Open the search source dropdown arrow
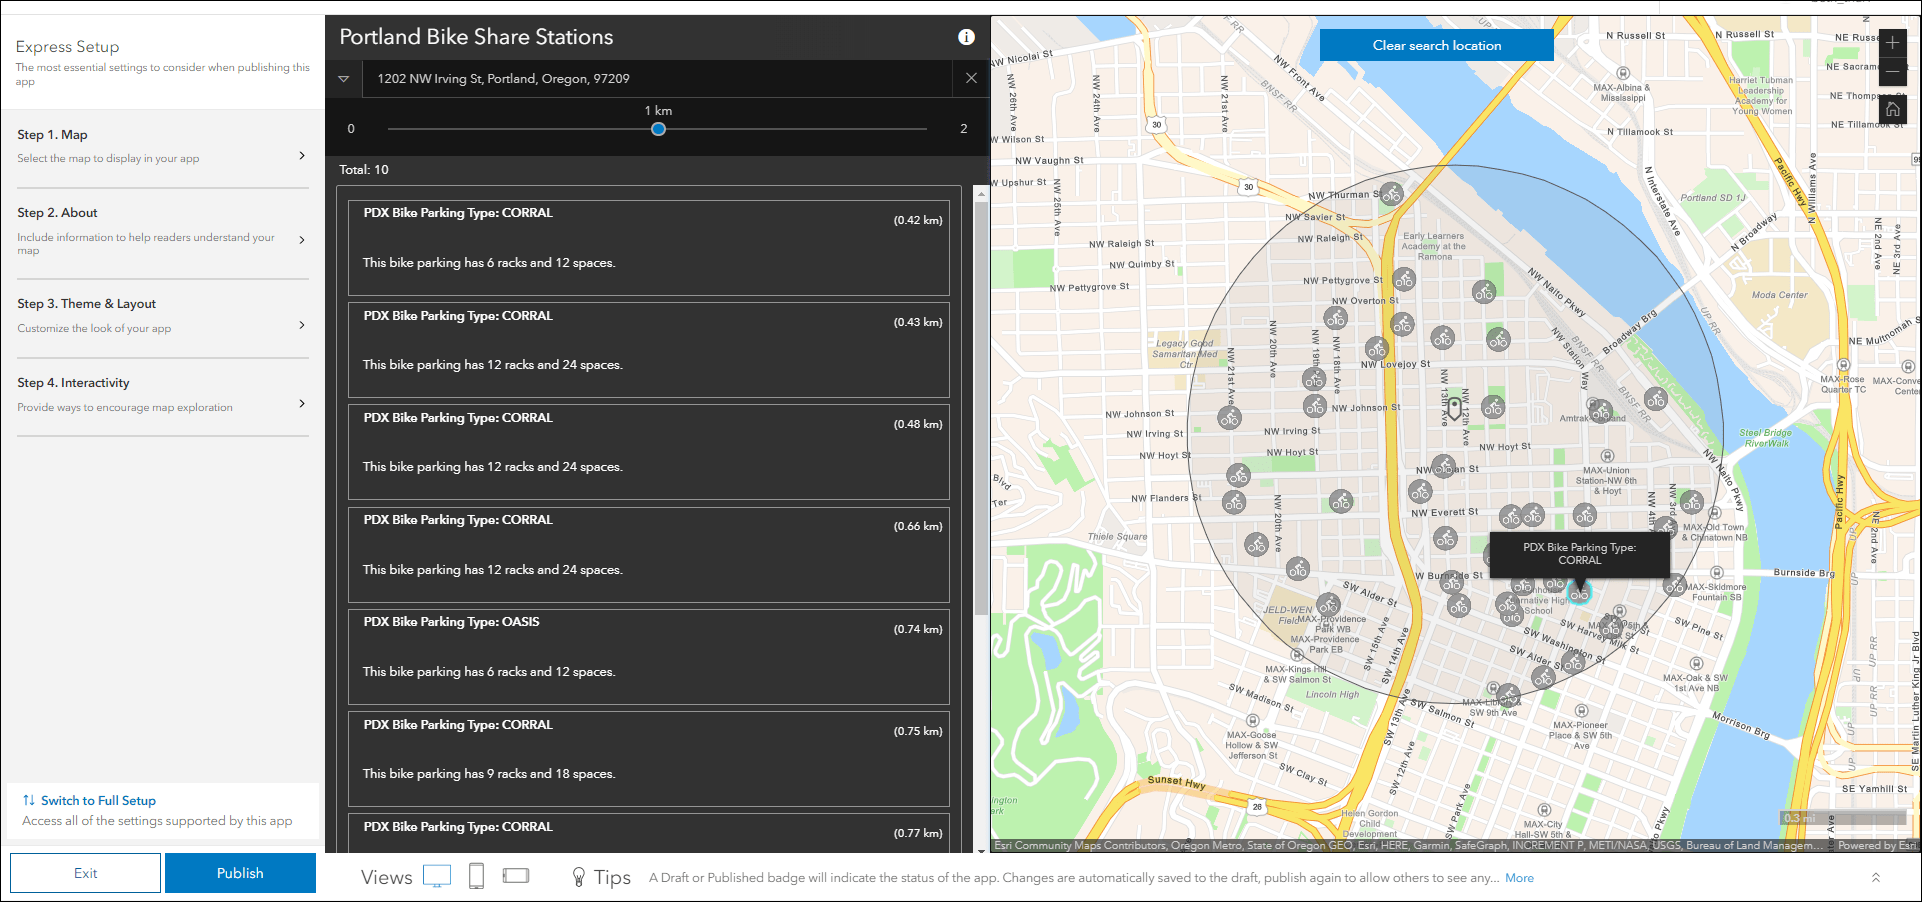1922x902 pixels. coord(343,79)
